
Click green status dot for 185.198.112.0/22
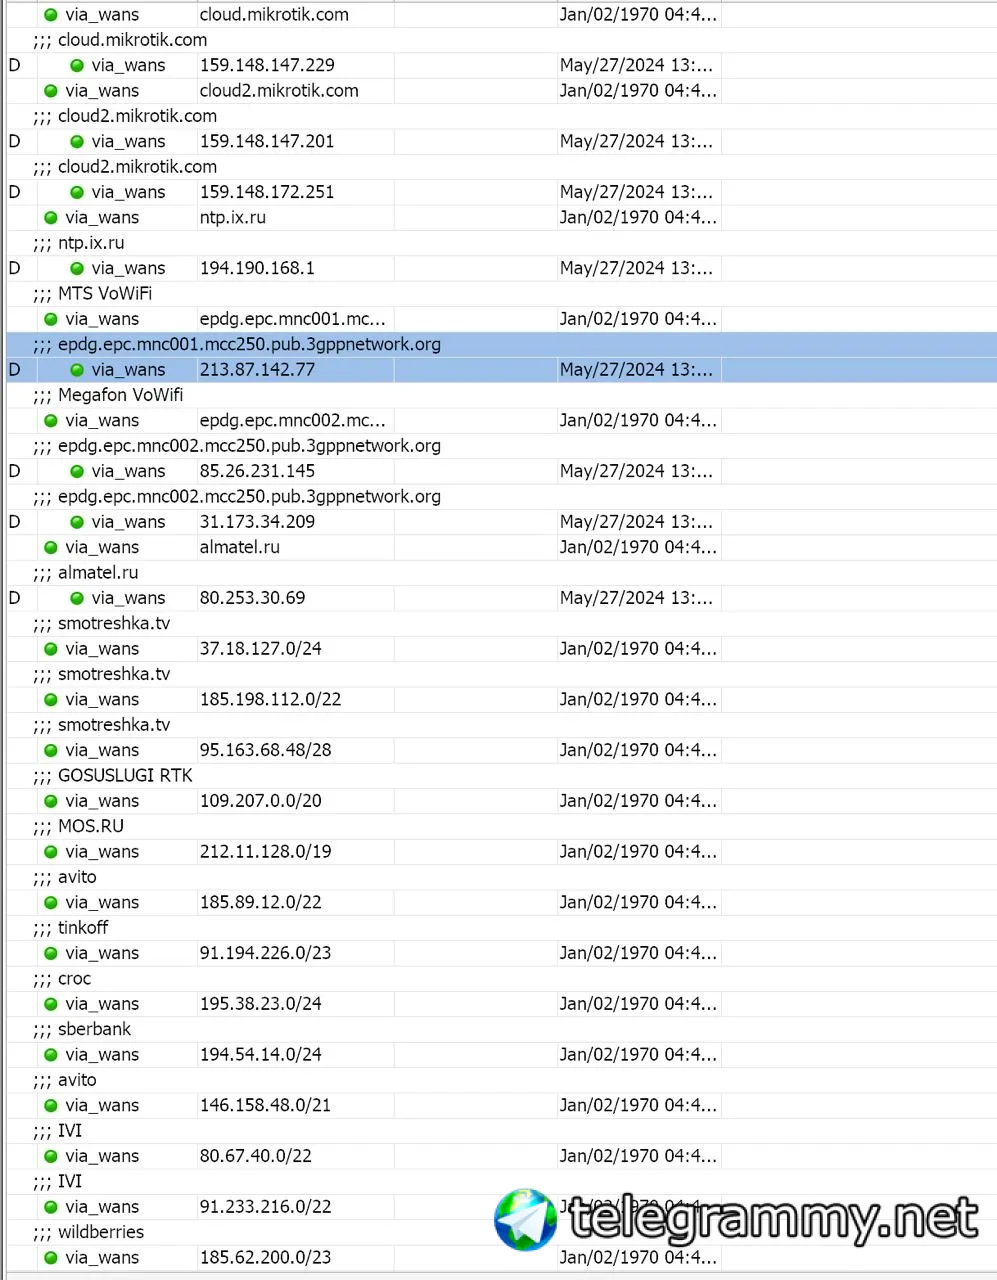[x=51, y=699]
